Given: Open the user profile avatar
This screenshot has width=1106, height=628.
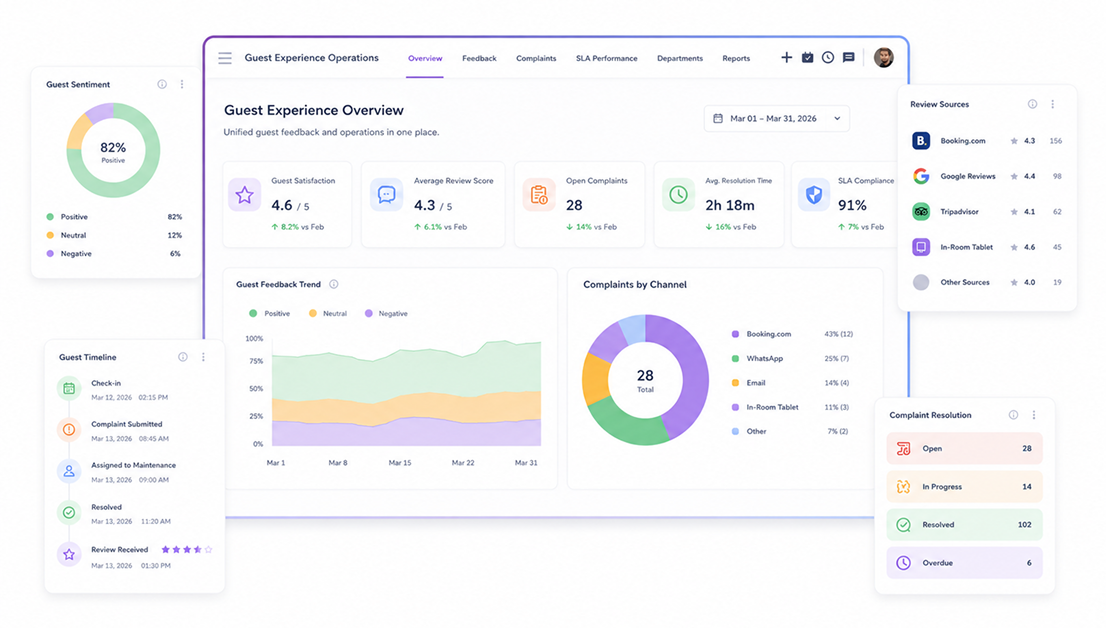Looking at the screenshot, I should tap(884, 57).
